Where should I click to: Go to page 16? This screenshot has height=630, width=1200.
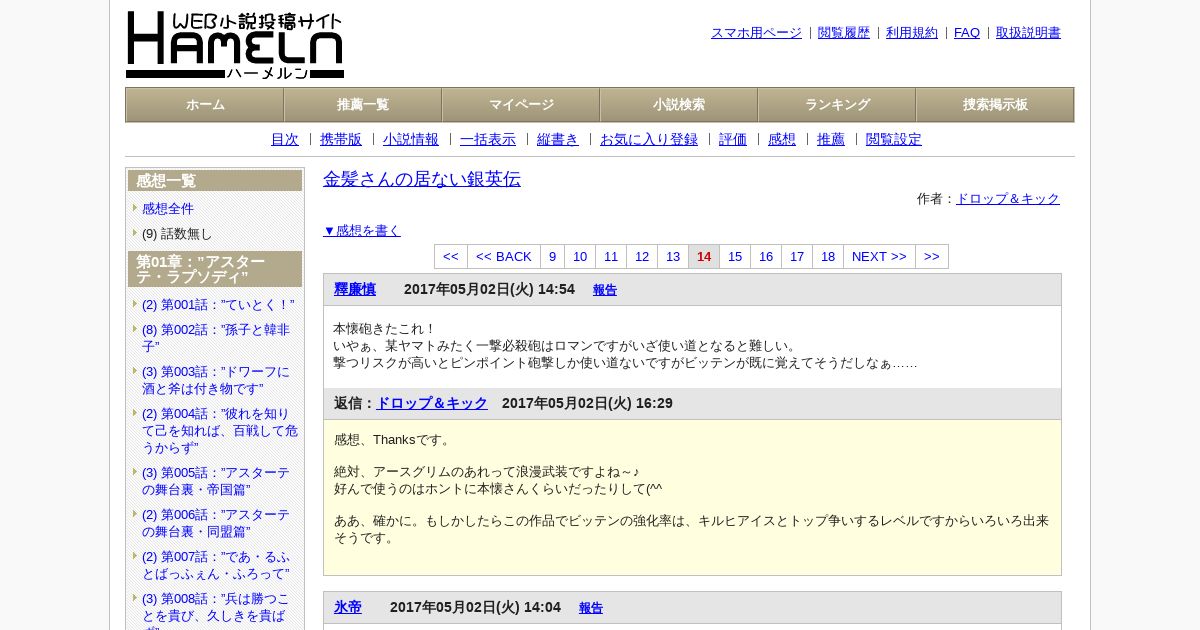pyautogui.click(x=766, y=257)
